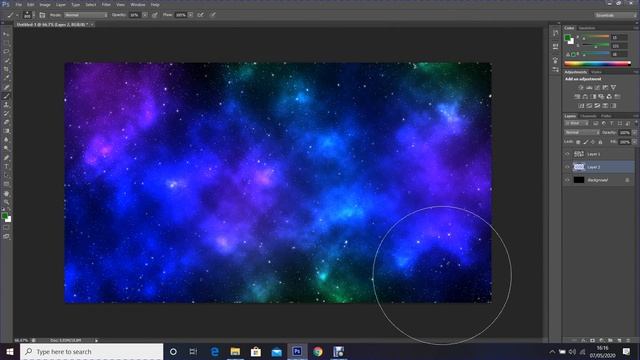Toggle visibility of Layer 1
Screen dimensions: 640x360
click(x=567, y=154)
